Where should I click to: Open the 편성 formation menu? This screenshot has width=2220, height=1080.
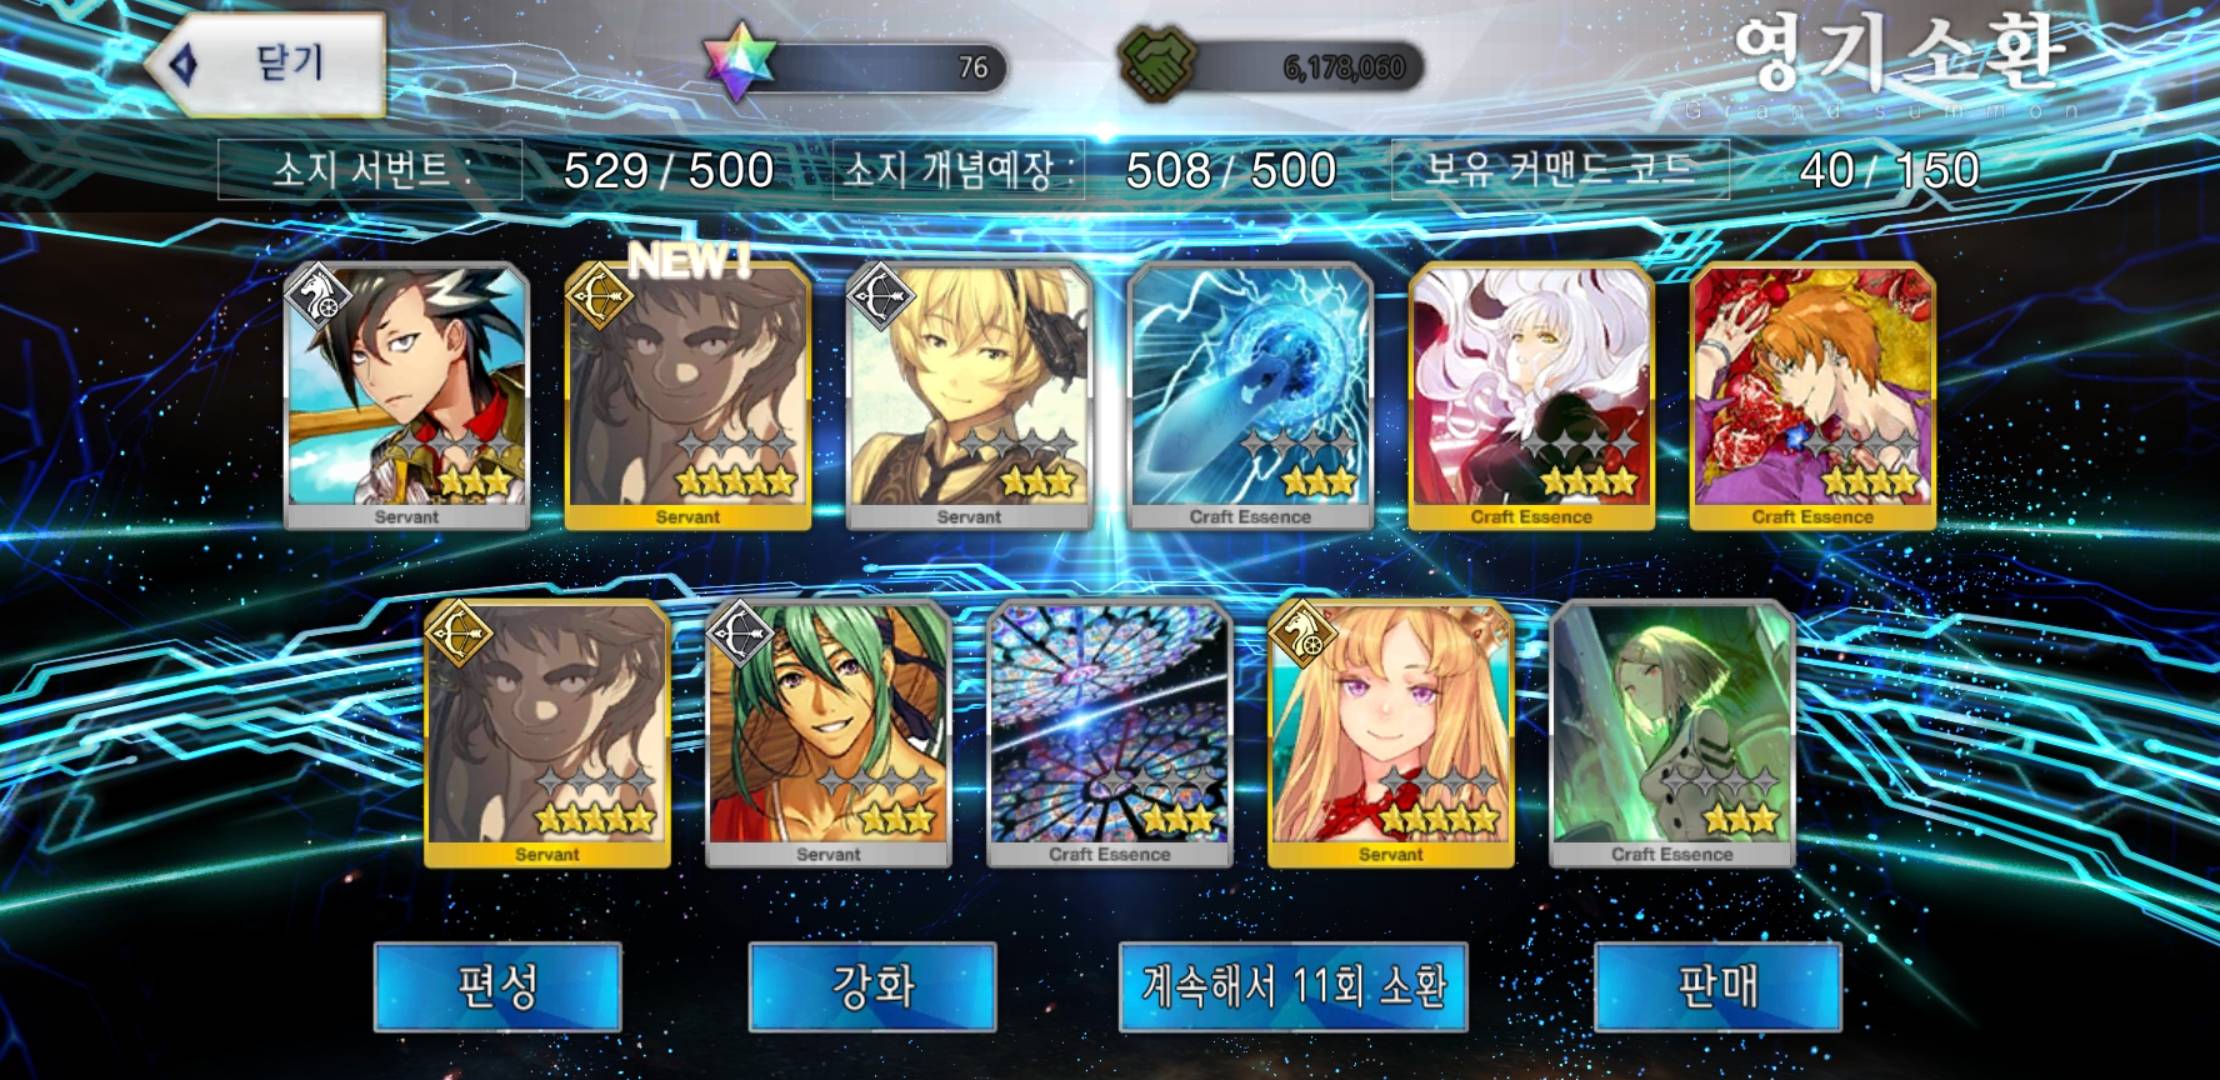[x=498, y=987]
